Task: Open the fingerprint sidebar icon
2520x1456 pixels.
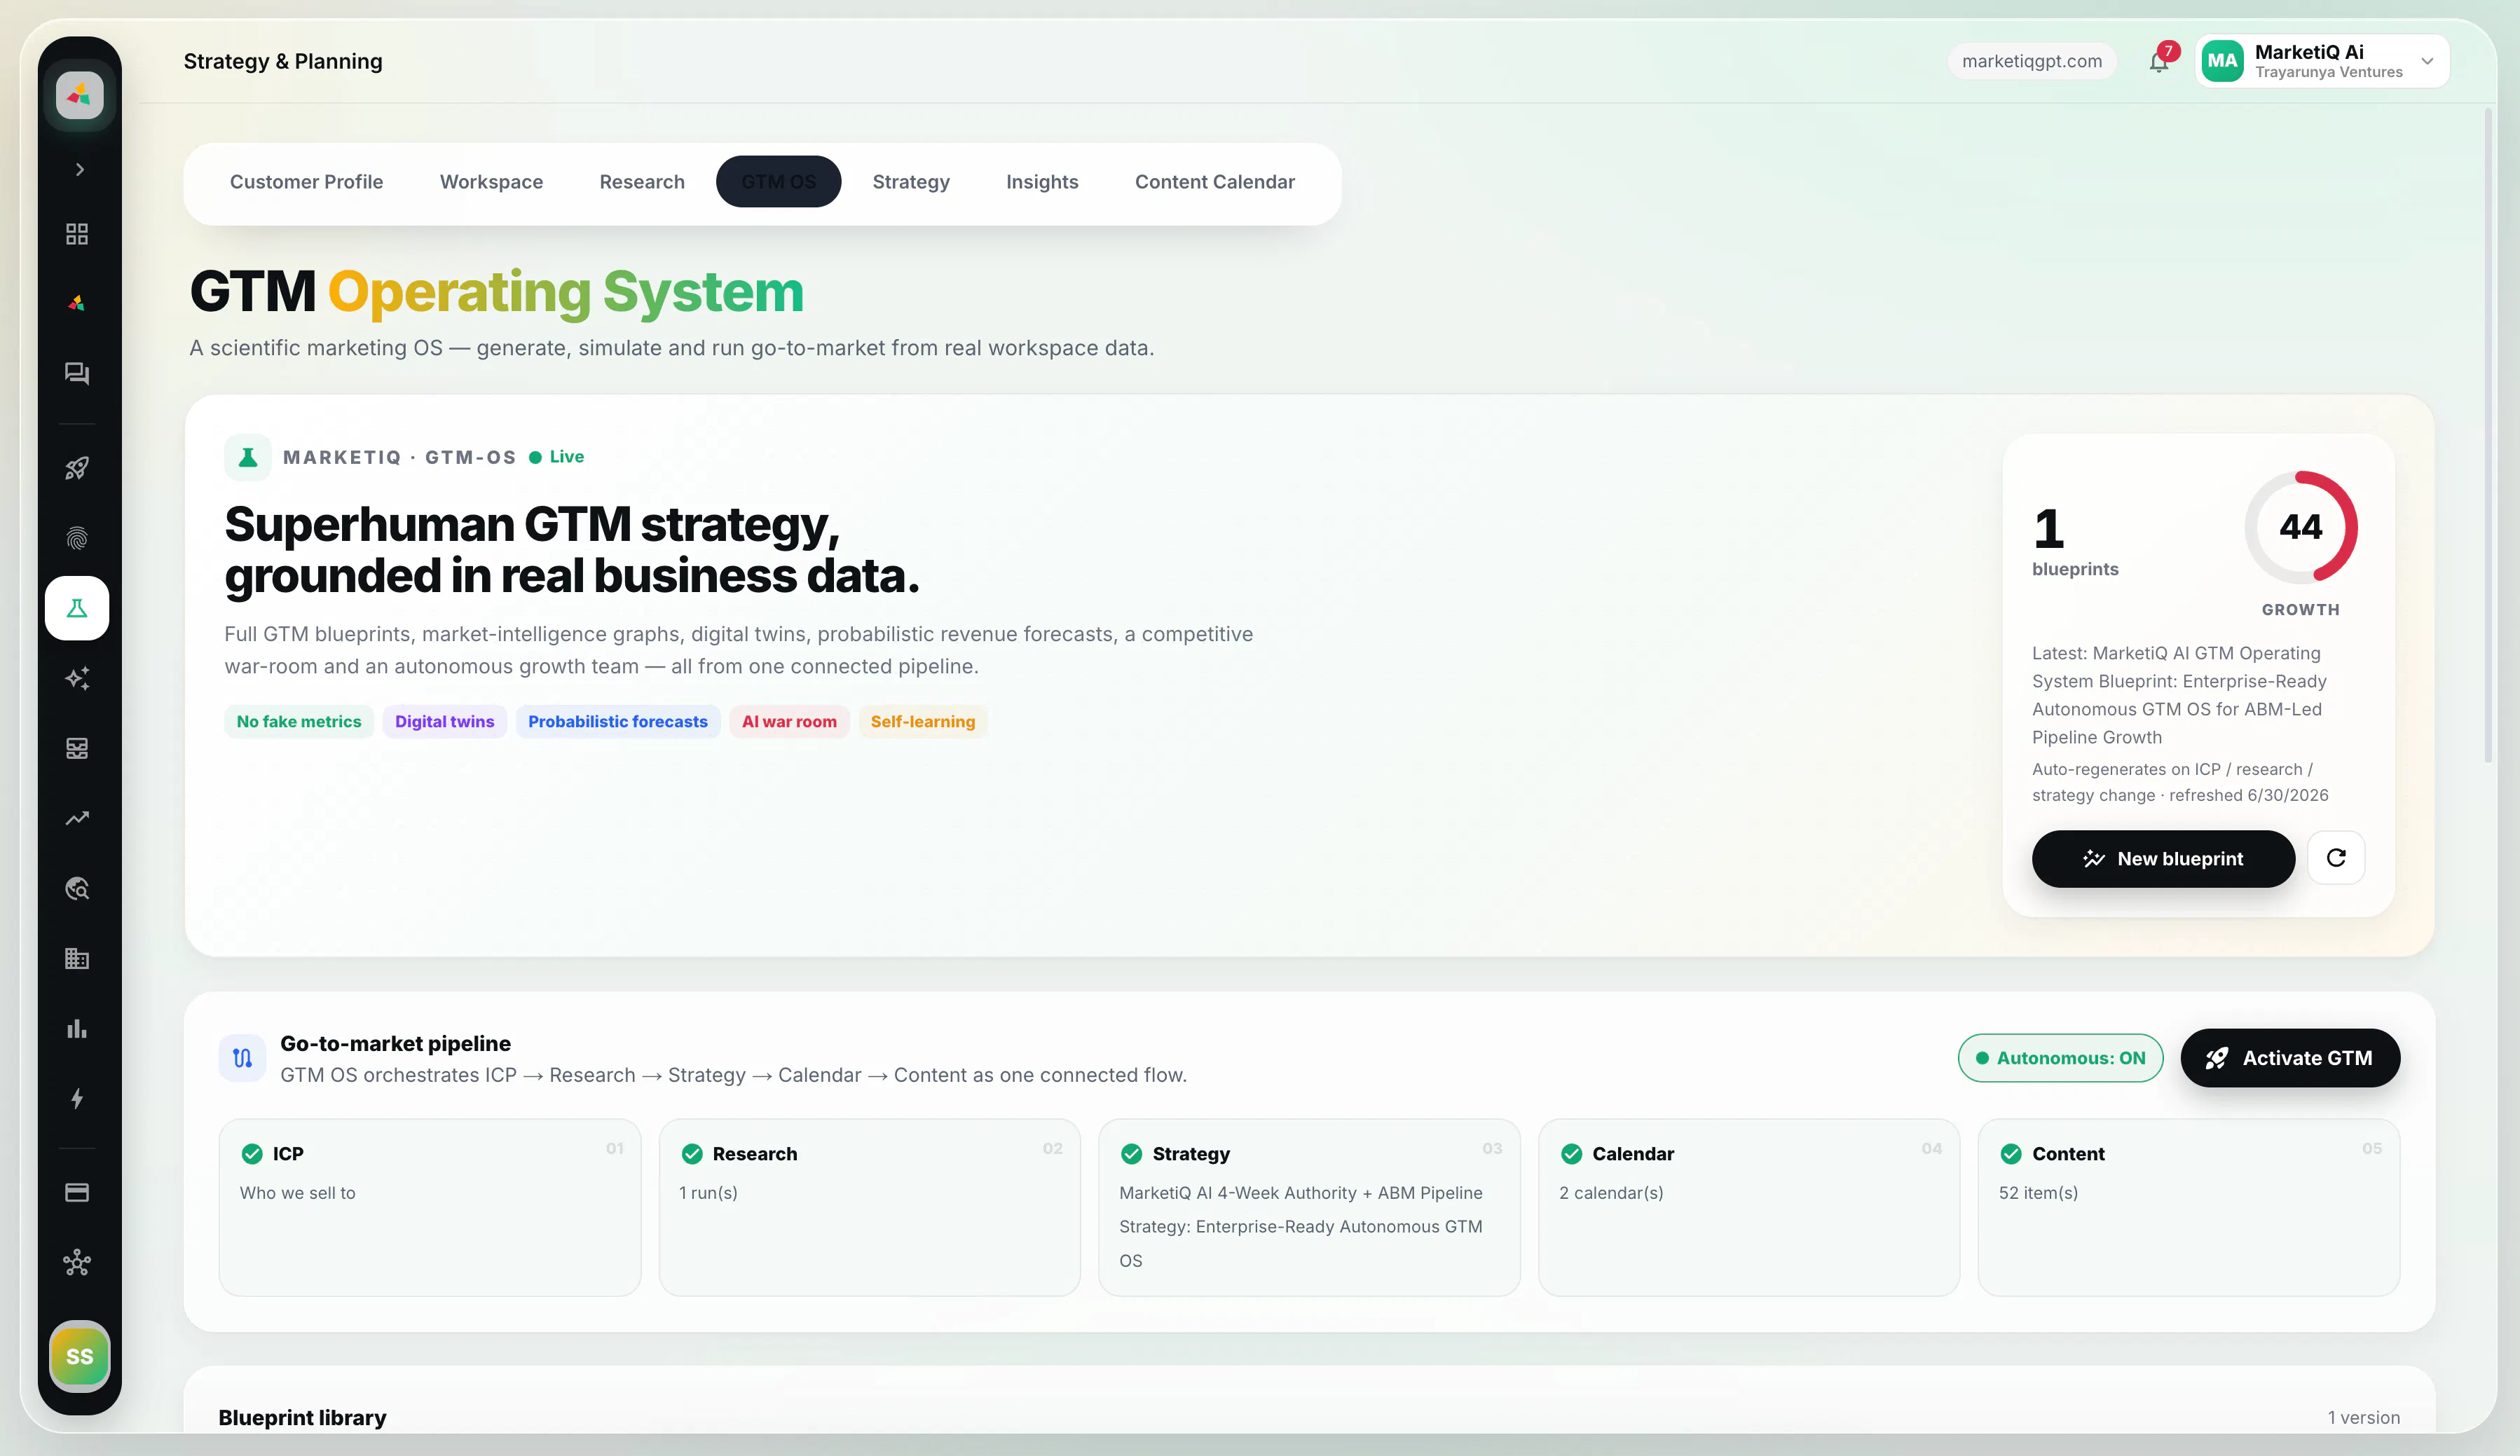Action: [x=77, y=538]
